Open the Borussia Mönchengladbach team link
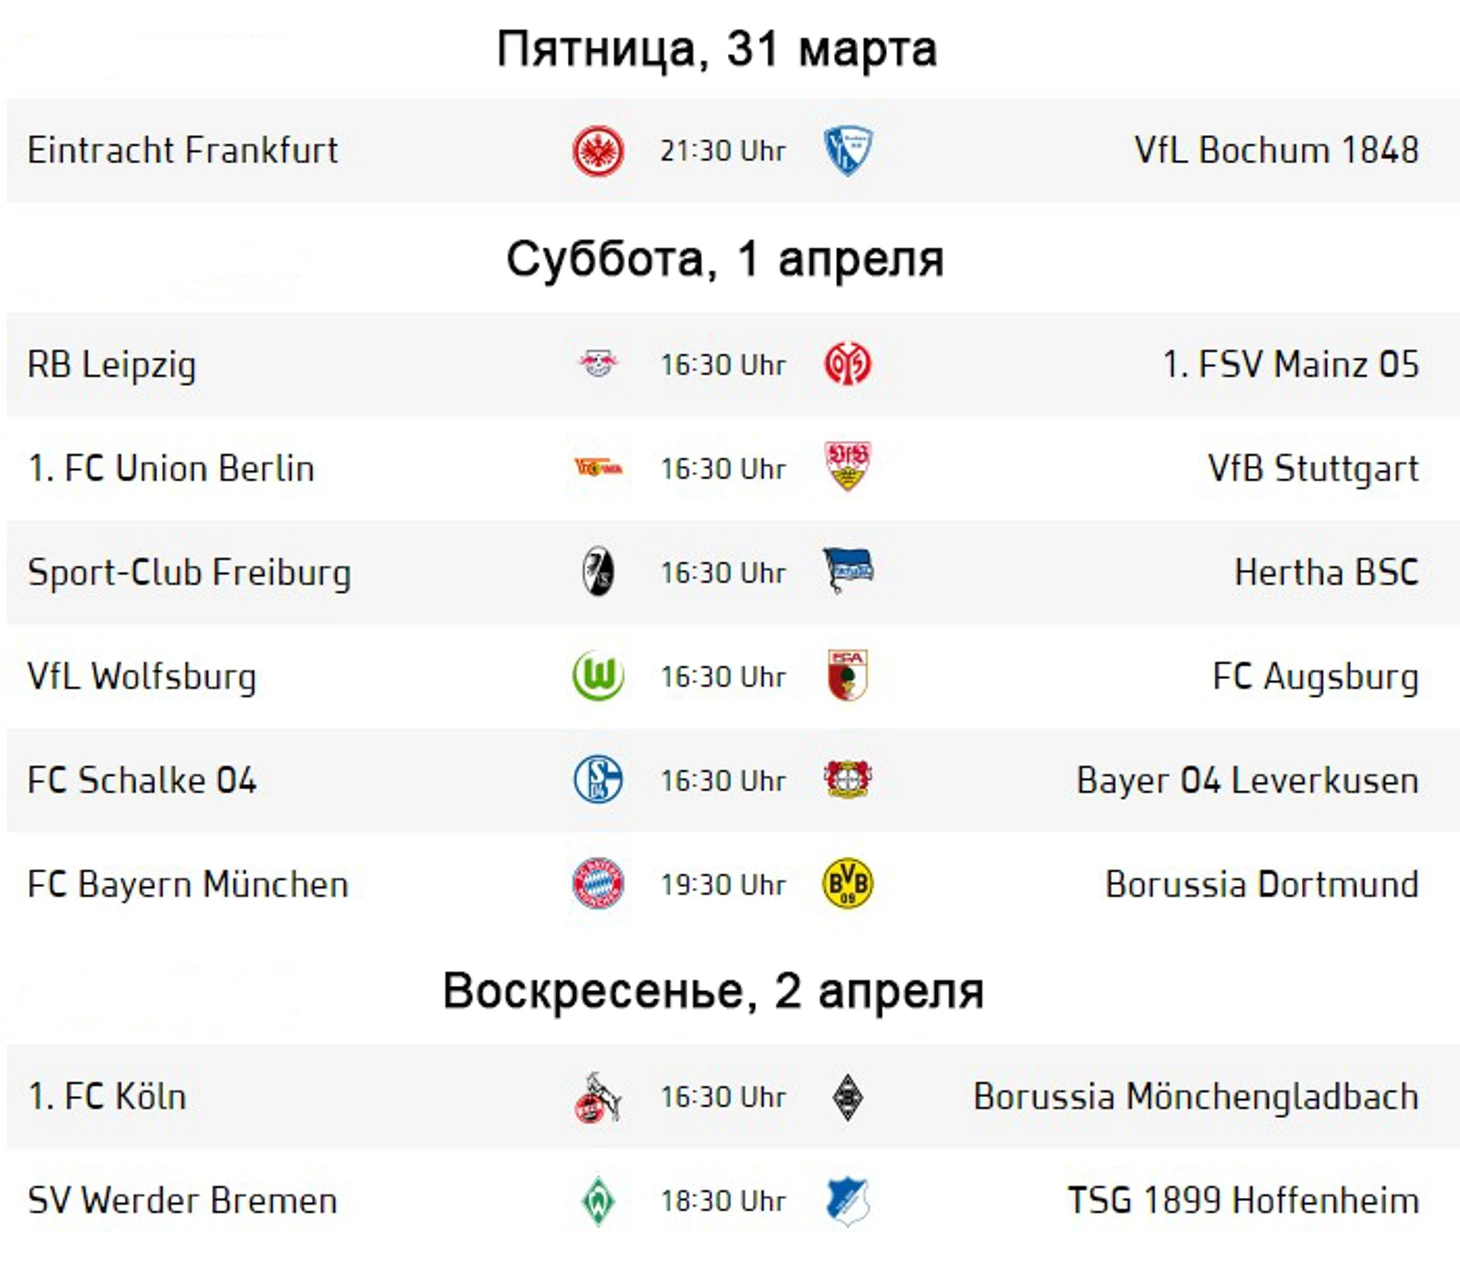 tap(1196, 1097)
